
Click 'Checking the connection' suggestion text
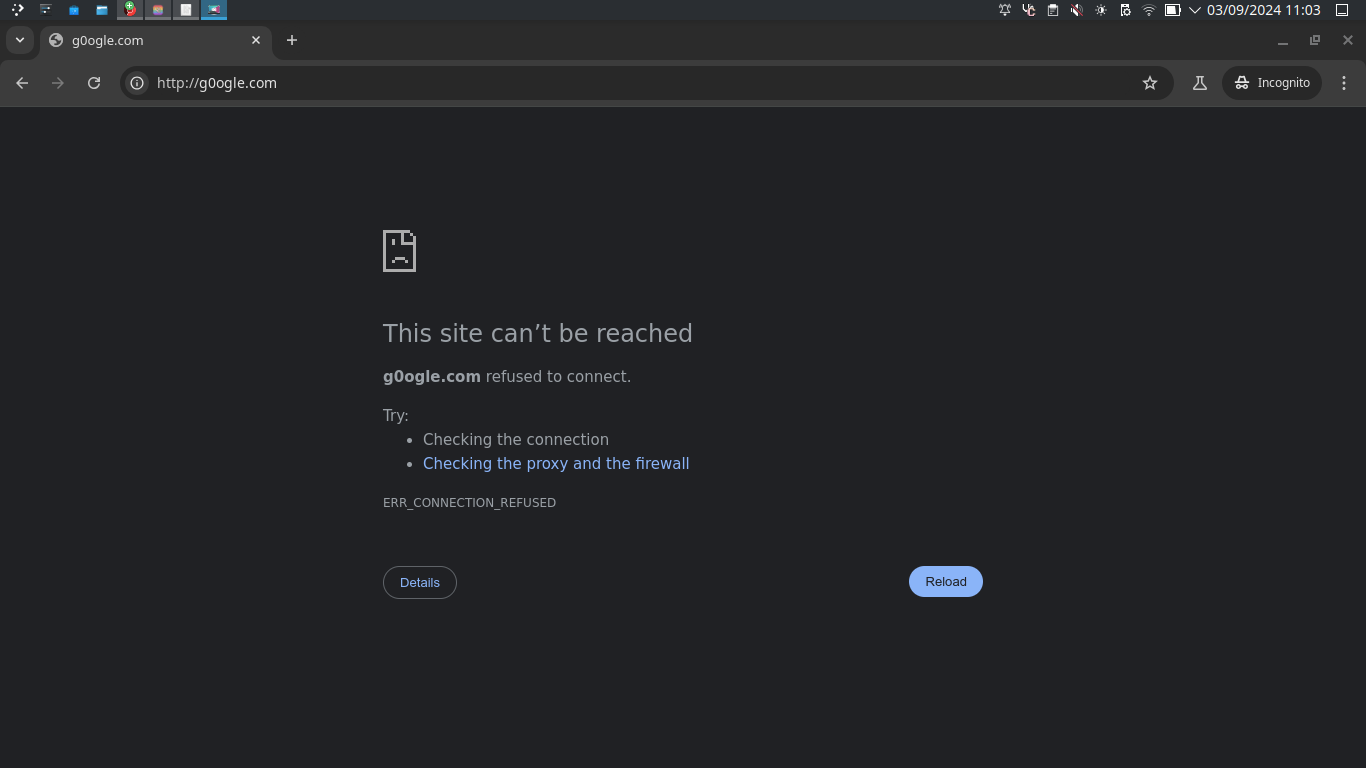coord(516,439)
